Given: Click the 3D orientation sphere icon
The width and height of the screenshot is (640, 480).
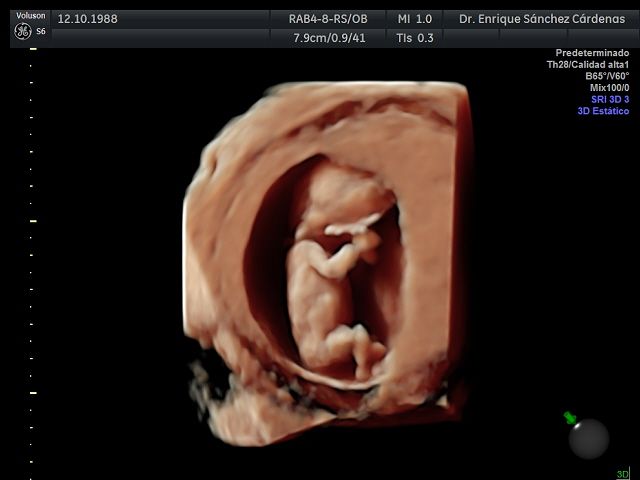Looking at the screenshot, I should [589, 439].
